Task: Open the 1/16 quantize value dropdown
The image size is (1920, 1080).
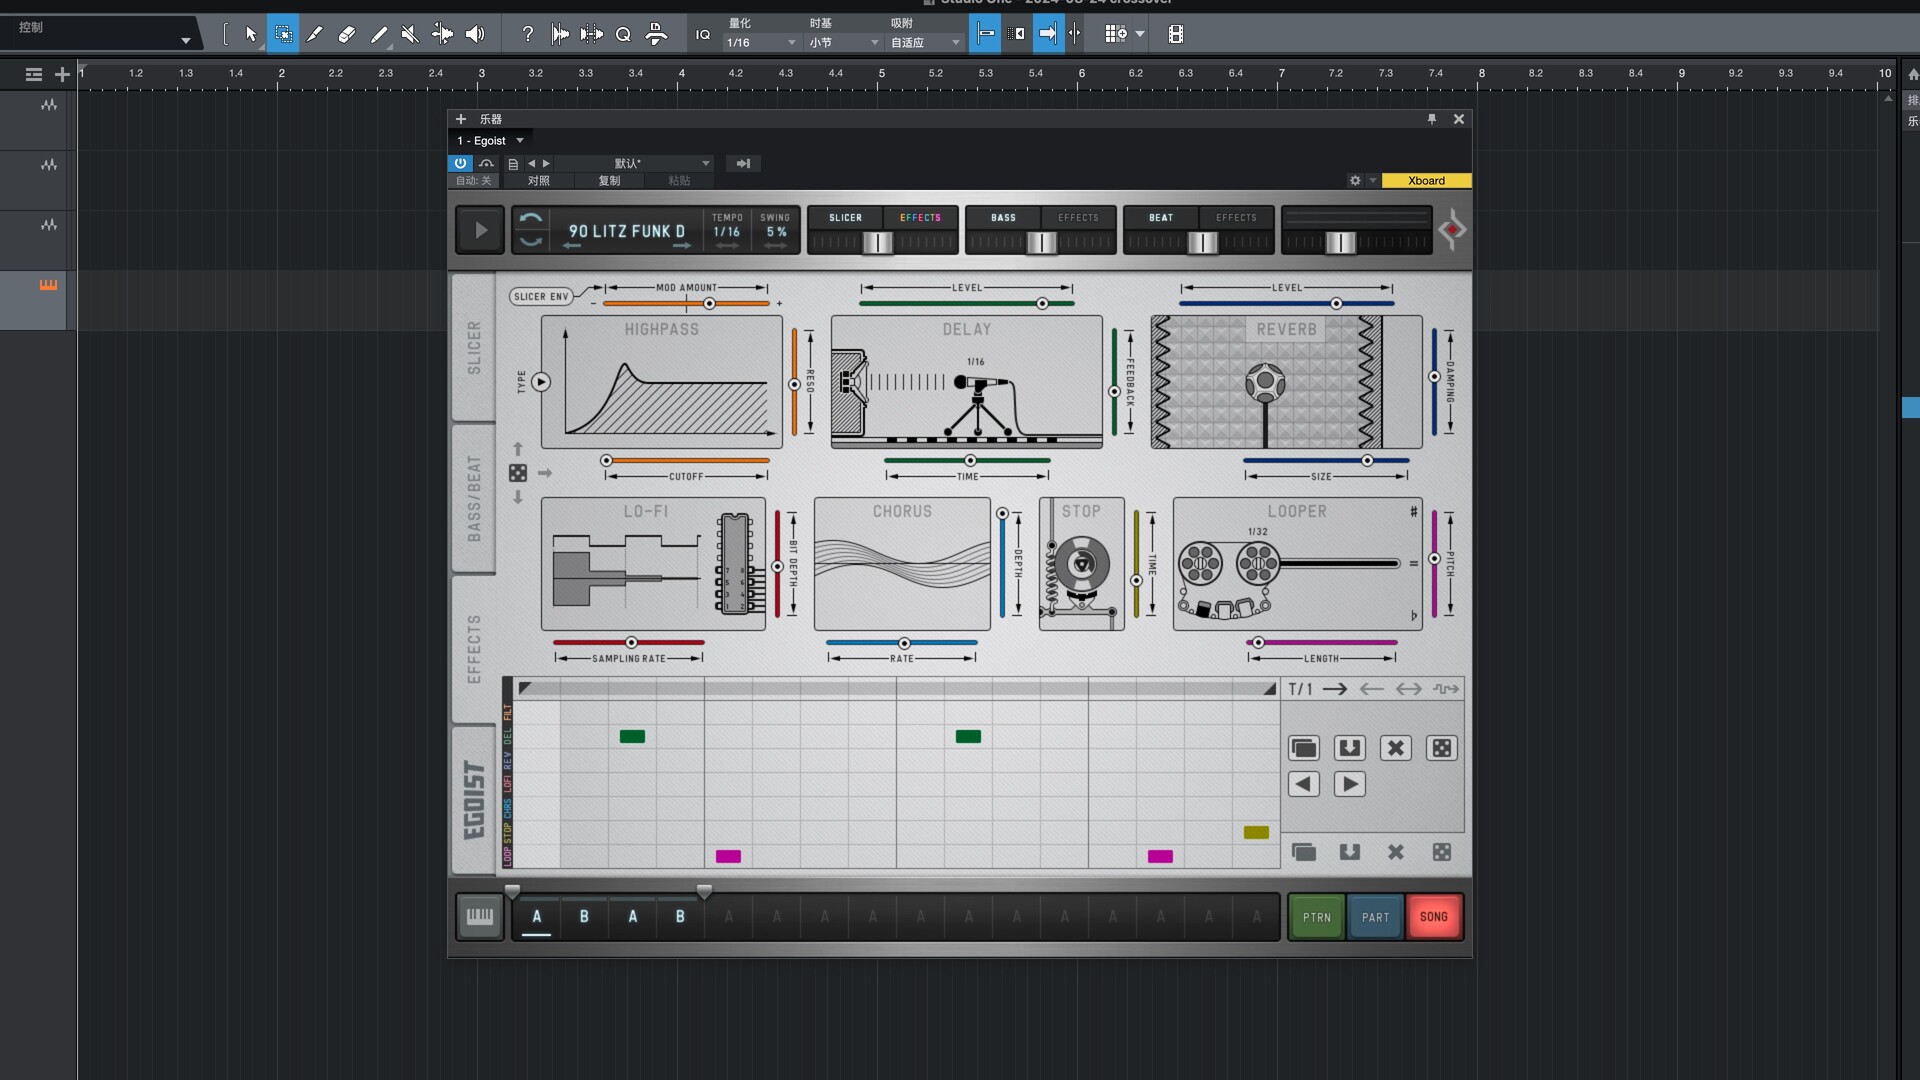Action: point(761,42)
